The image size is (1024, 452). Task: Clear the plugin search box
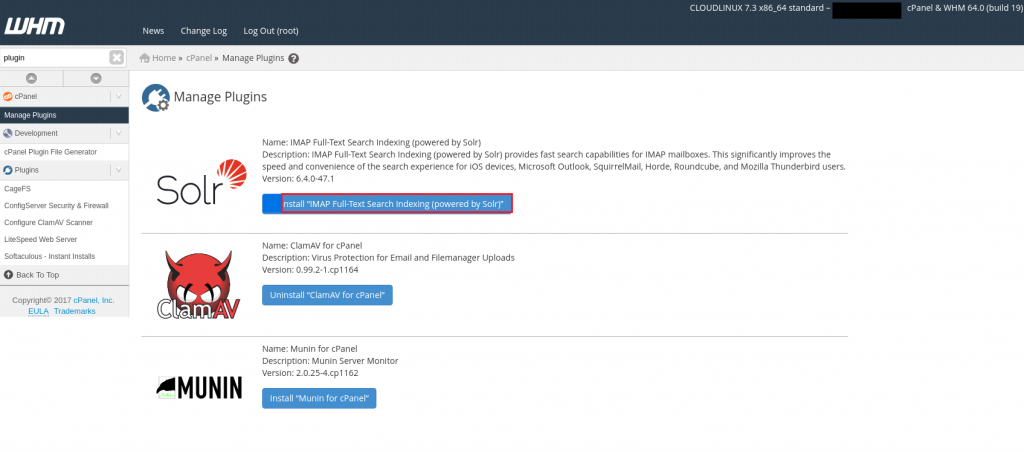[116, 57]
